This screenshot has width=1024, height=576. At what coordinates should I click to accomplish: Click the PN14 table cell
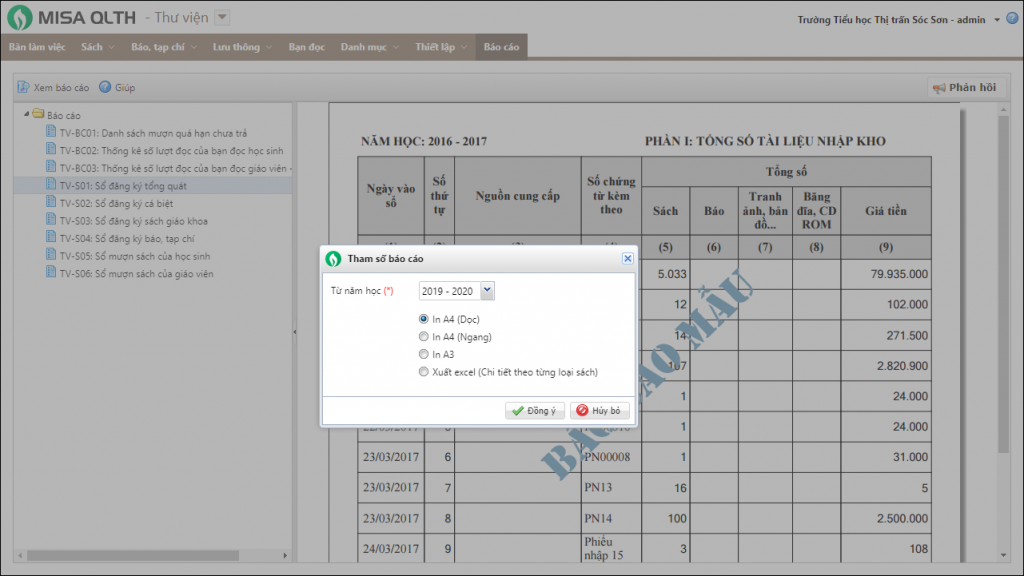611,519
